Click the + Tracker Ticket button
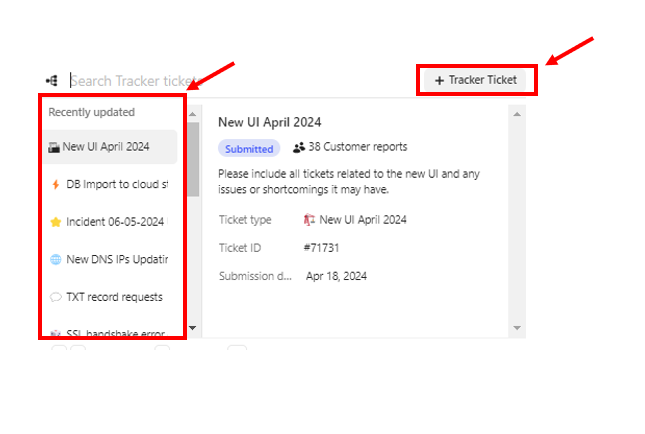This screenshot has width=645, height=434. coord(477,79)
